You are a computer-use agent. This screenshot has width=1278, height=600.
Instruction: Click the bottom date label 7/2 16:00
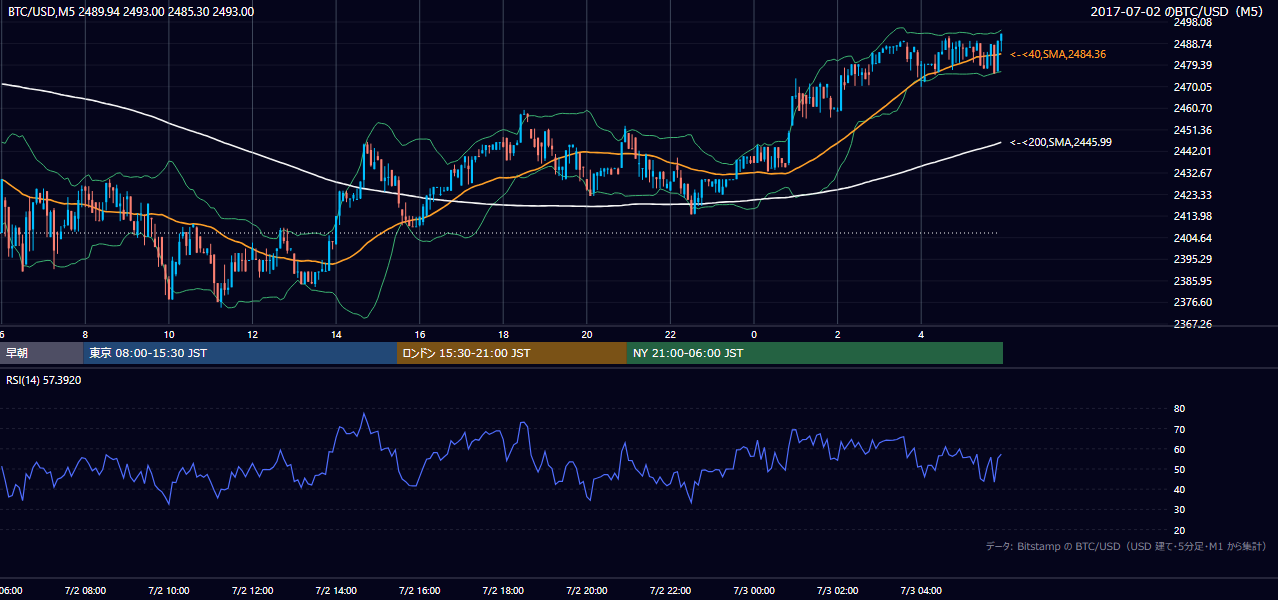(420, 591)
